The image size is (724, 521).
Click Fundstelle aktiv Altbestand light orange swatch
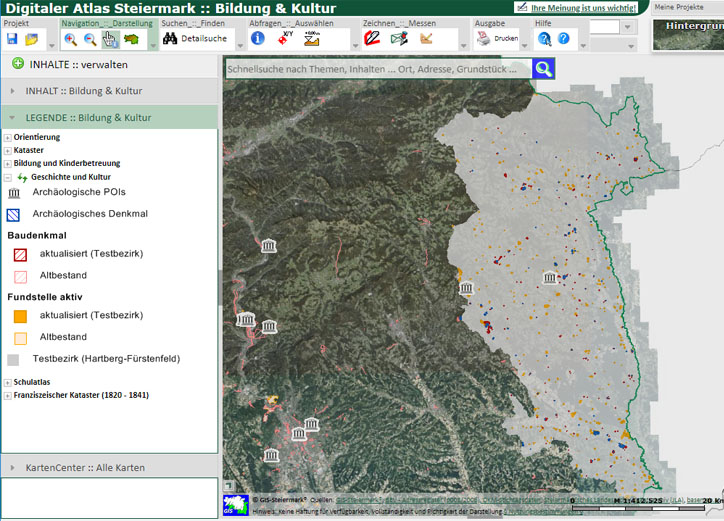(20, 338)
